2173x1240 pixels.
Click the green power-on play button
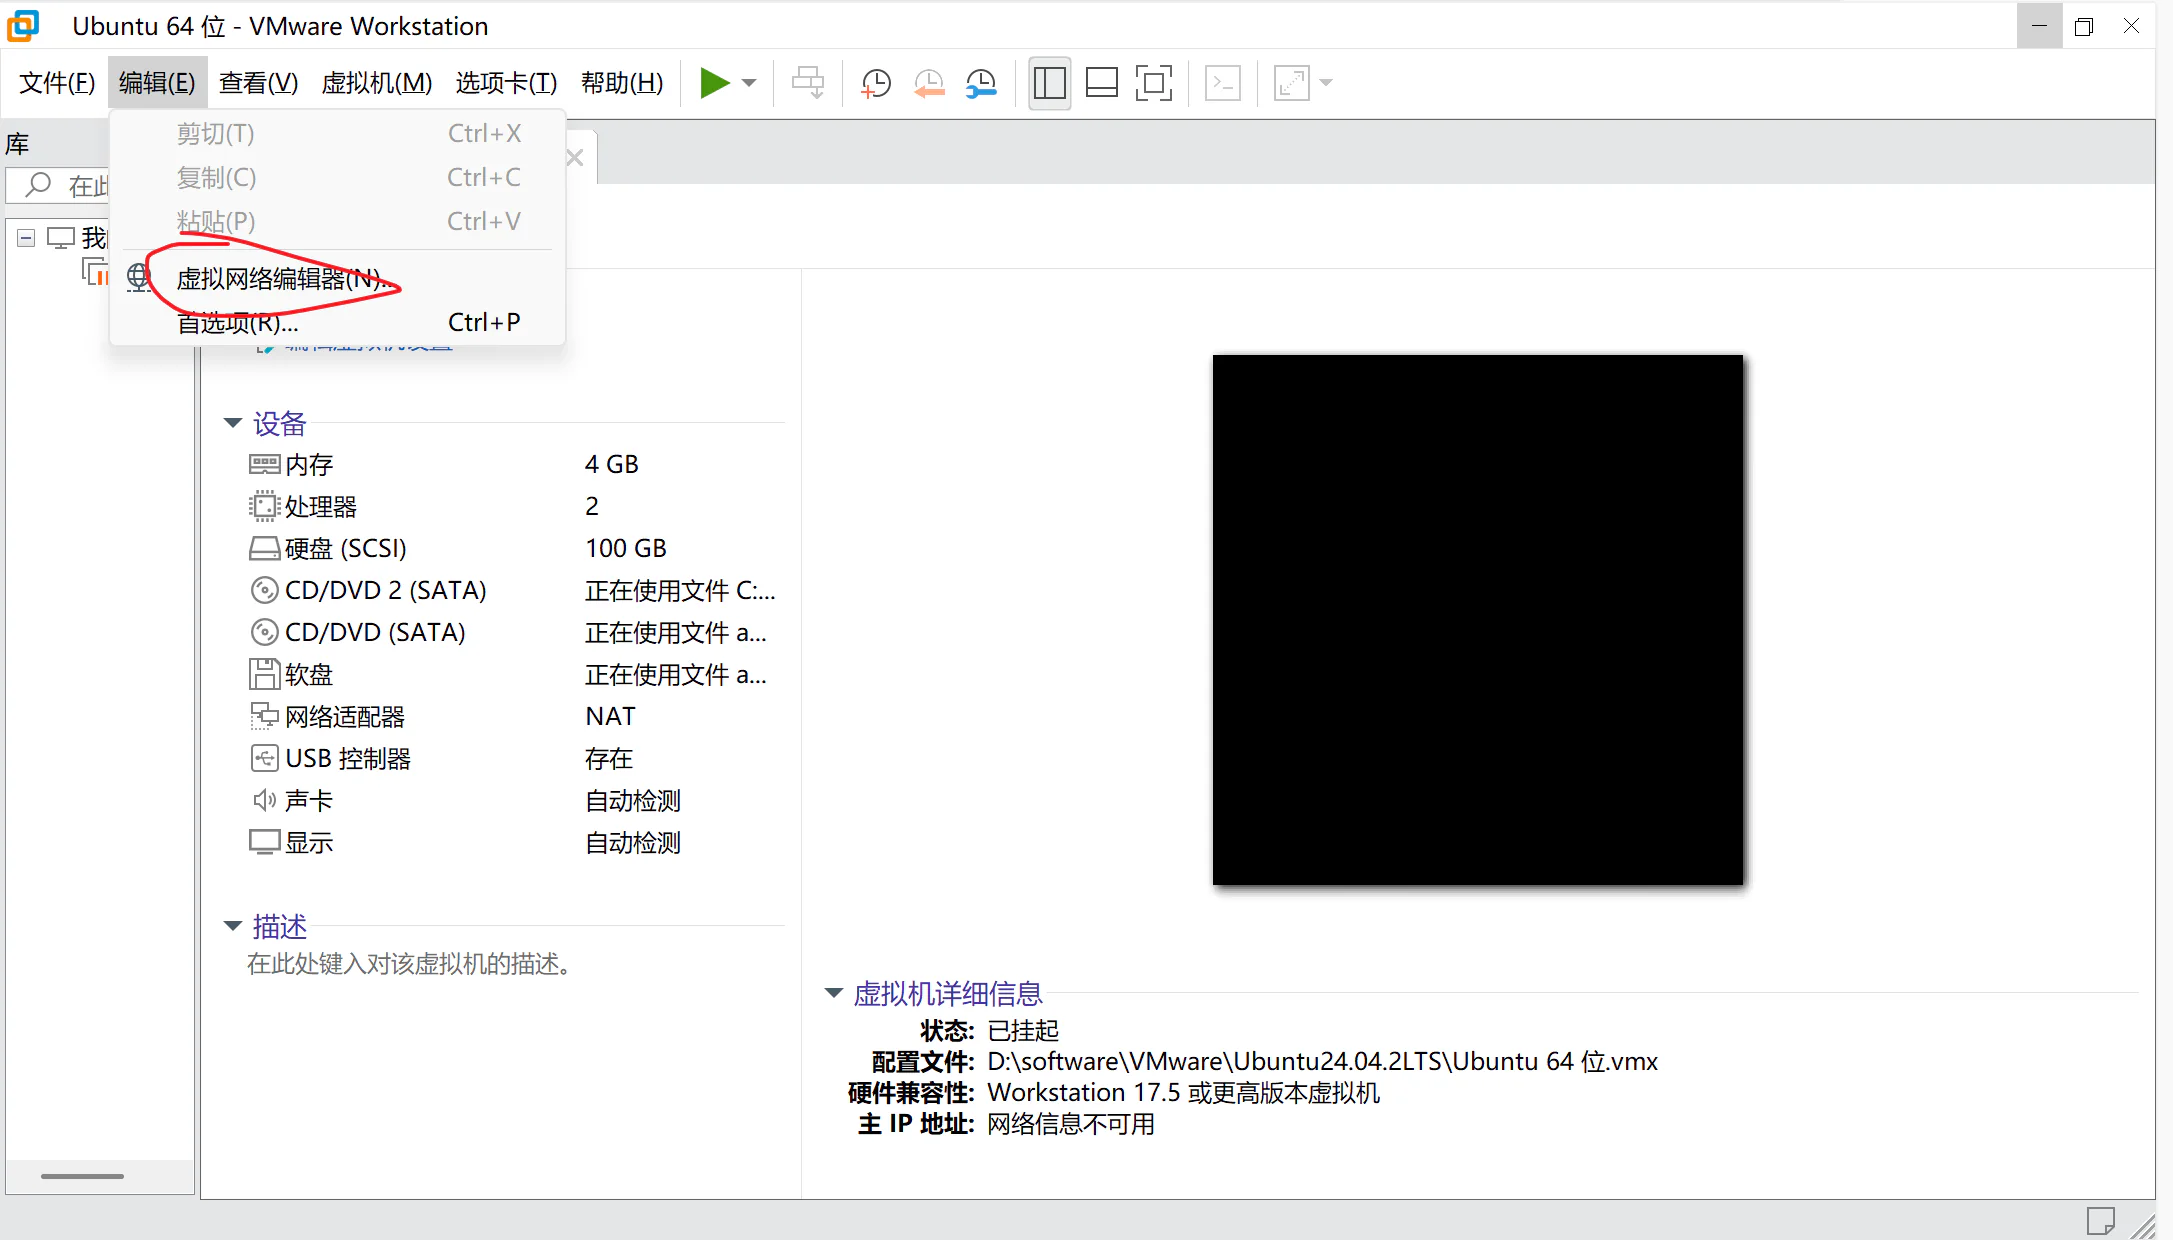[714, 83]
